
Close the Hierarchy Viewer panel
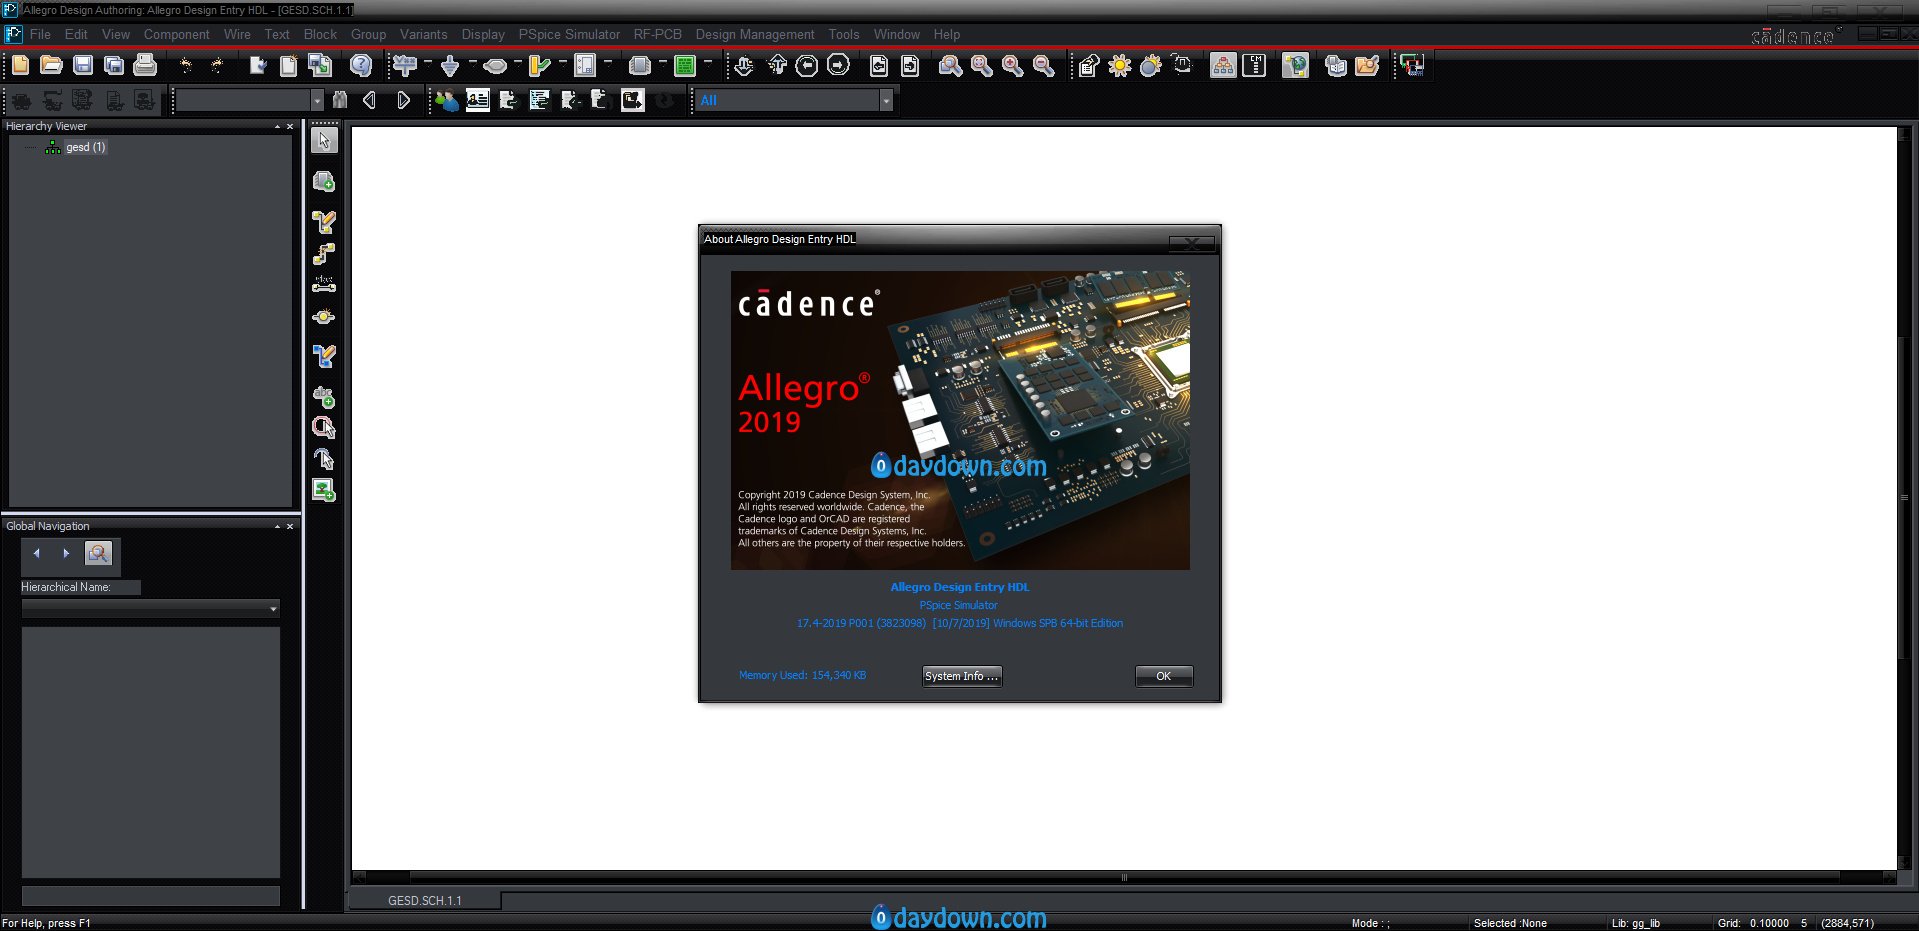[290, 127]
